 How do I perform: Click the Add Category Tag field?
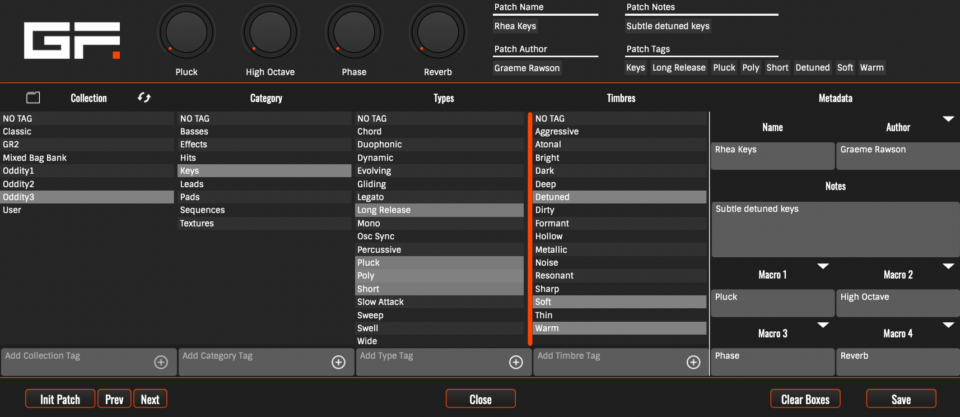coord(266,362)
